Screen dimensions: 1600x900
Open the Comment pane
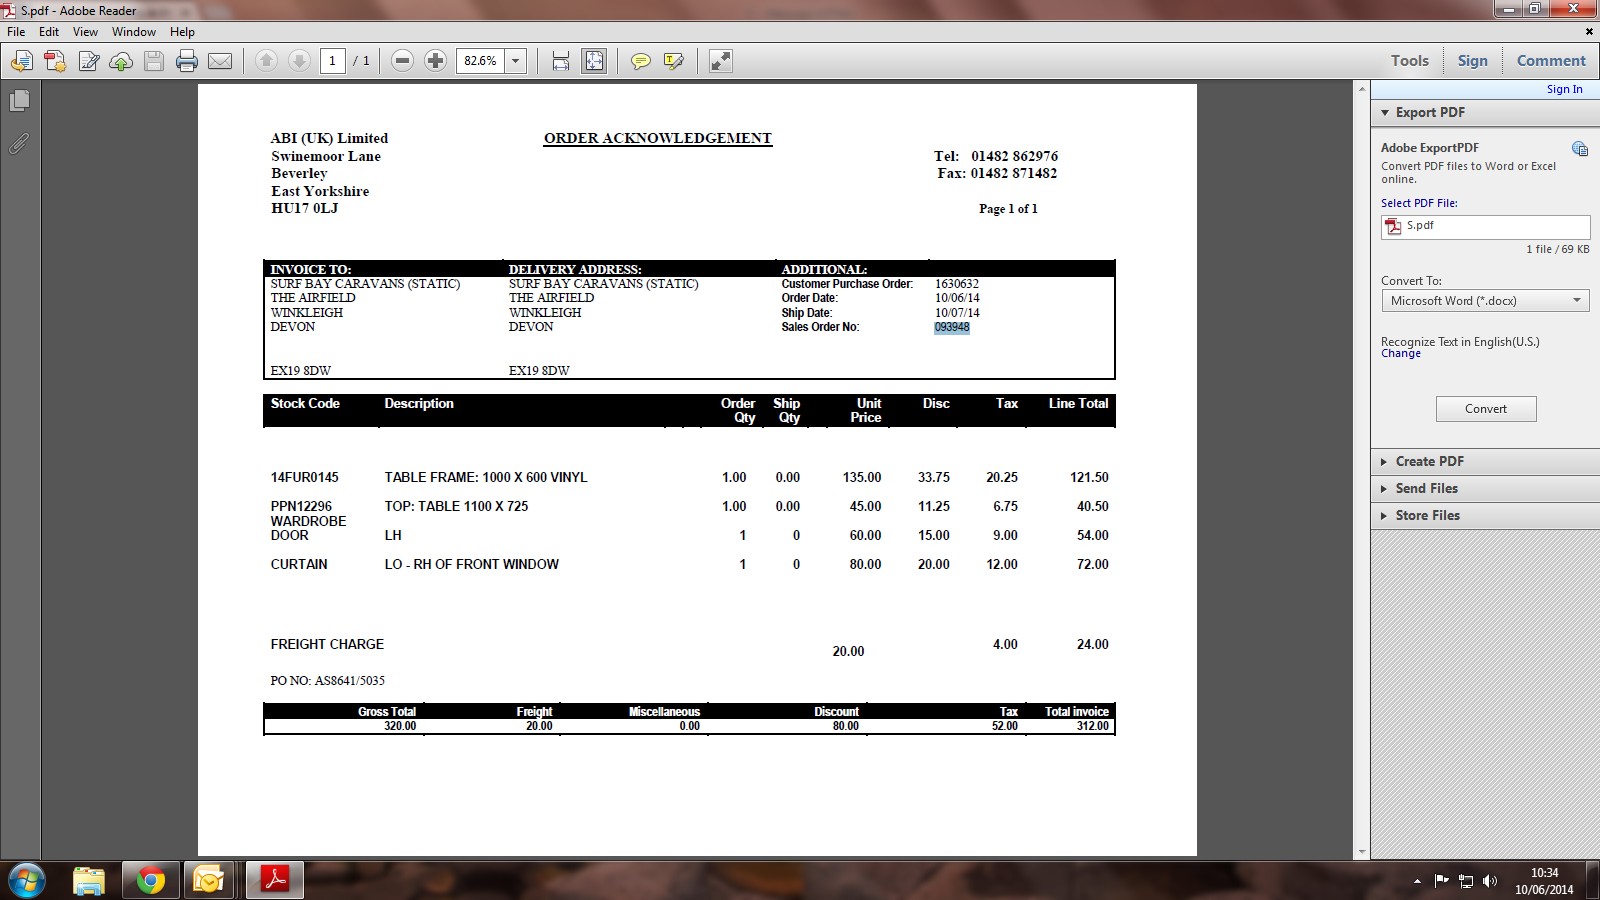point(1551,61)
